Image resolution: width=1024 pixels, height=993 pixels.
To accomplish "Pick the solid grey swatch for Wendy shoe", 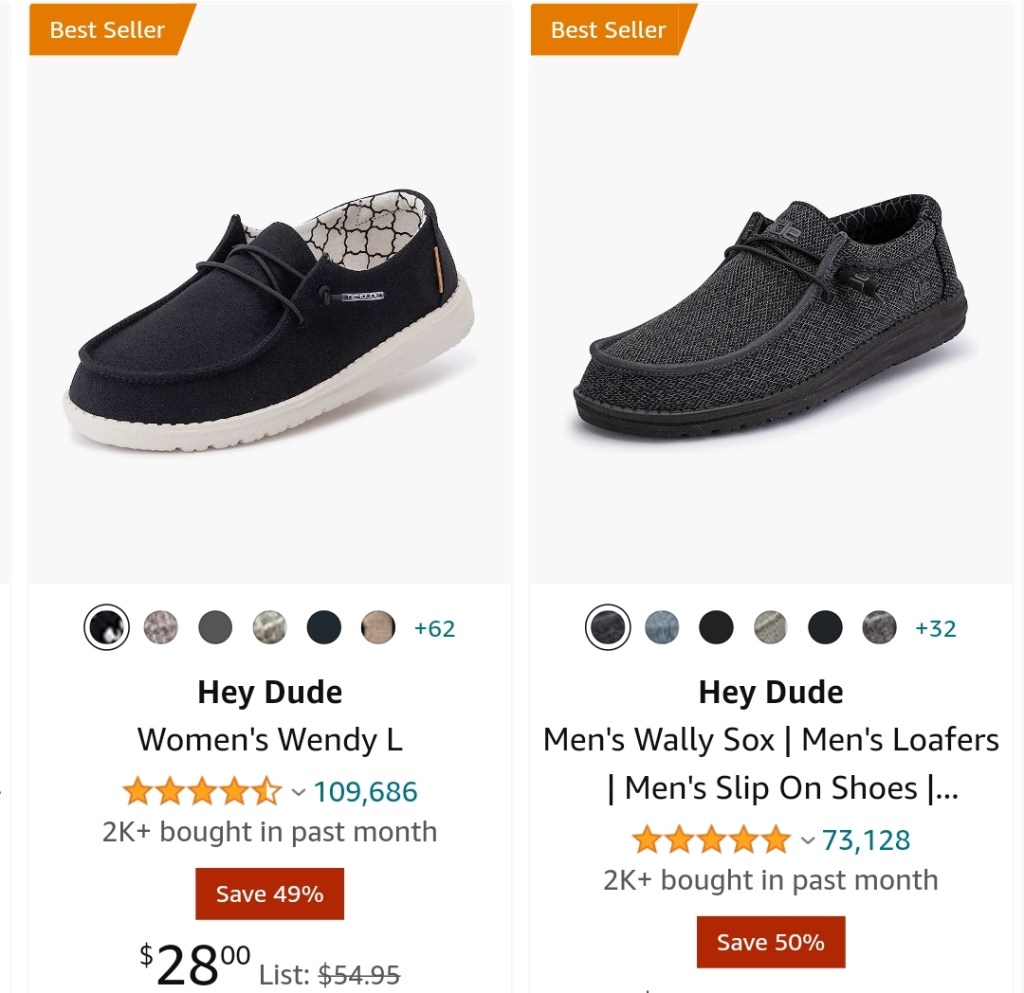I will [215, 627].
